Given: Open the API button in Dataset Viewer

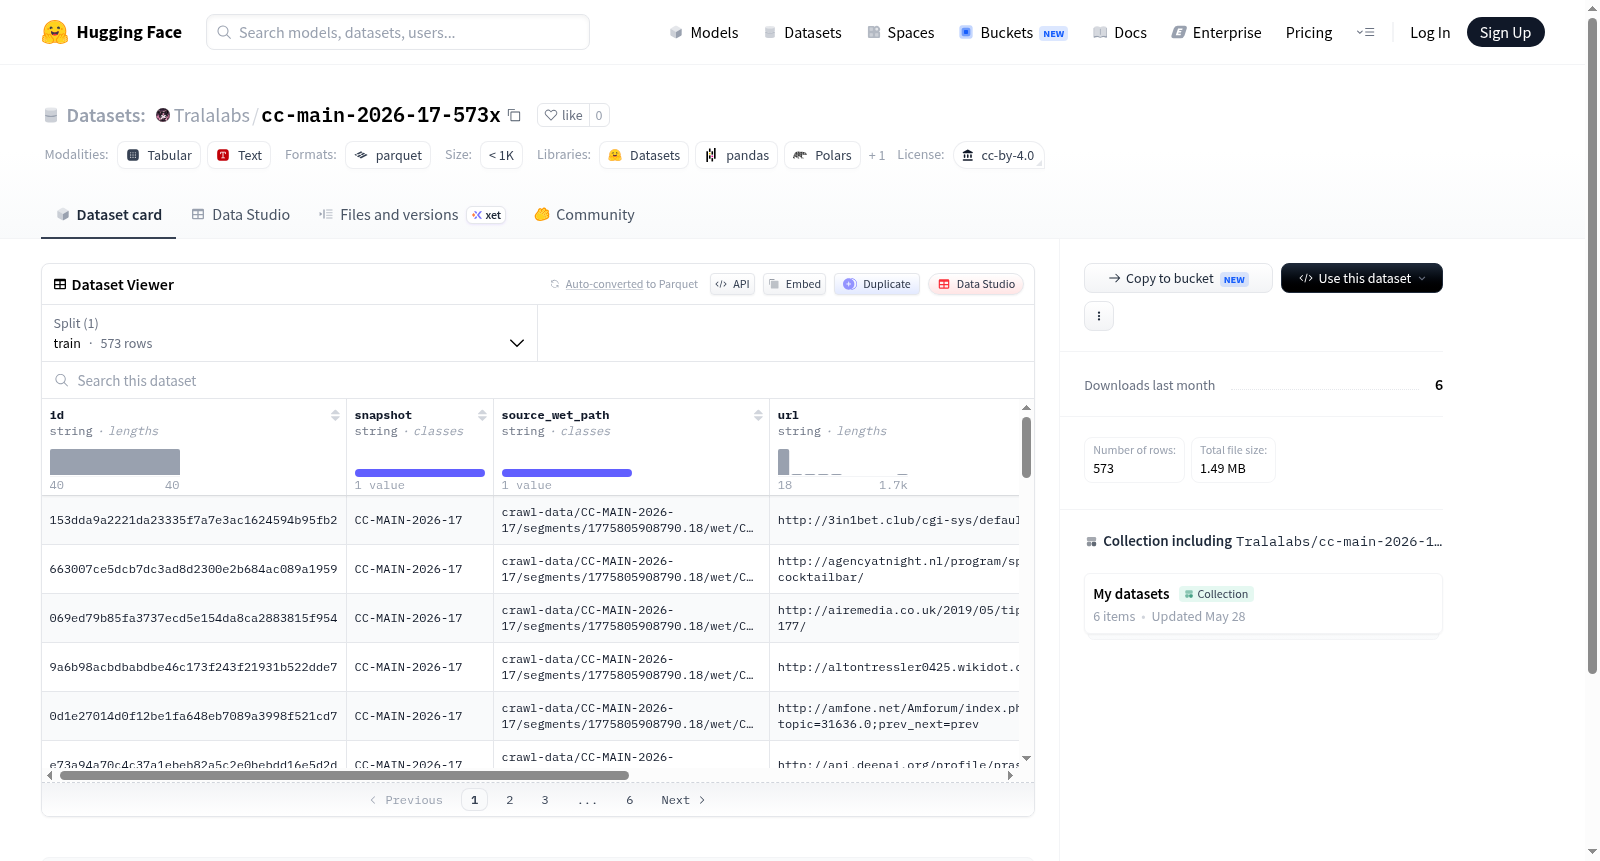Looking at the screenshot, I should click(732, 284).
